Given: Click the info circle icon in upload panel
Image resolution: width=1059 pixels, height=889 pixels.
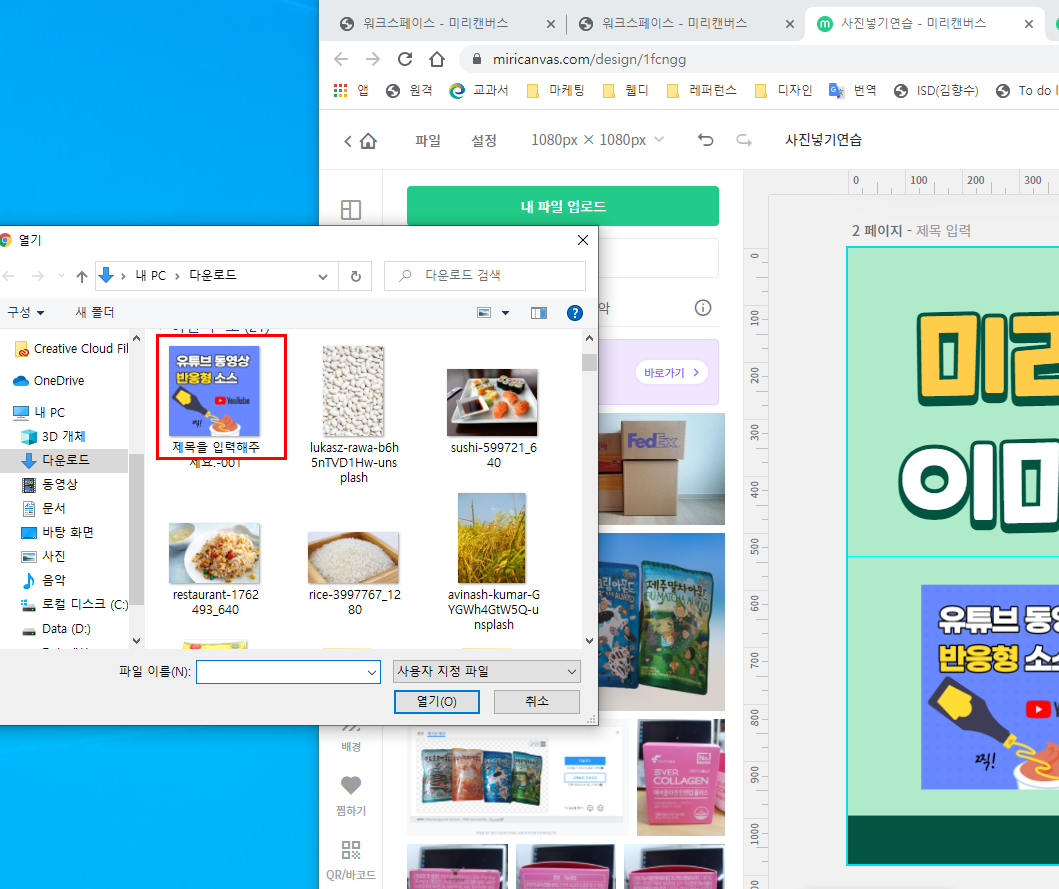Looking at the screenshot, I should tap(702, 308).
